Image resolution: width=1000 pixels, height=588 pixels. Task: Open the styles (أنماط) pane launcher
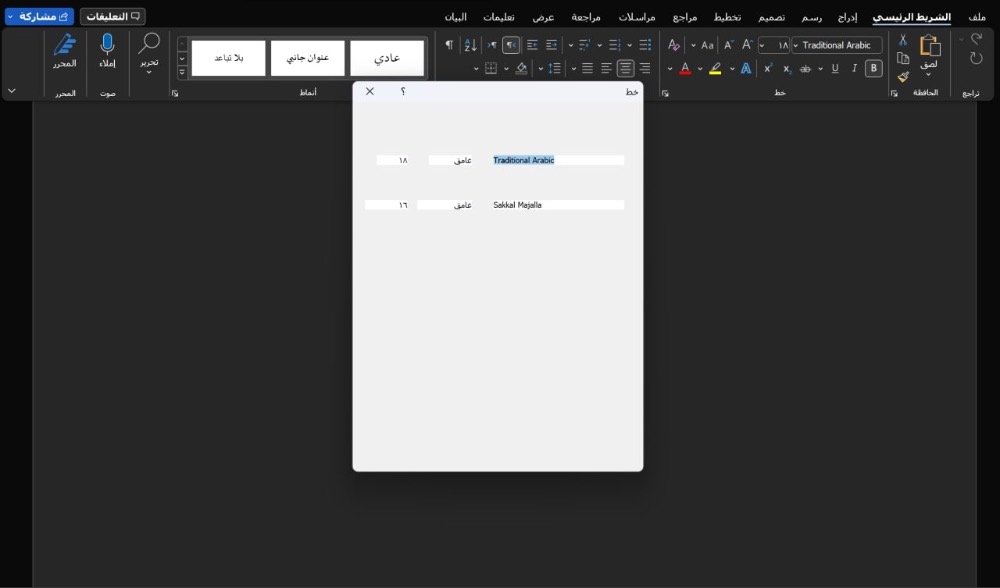tap(175, 94)
